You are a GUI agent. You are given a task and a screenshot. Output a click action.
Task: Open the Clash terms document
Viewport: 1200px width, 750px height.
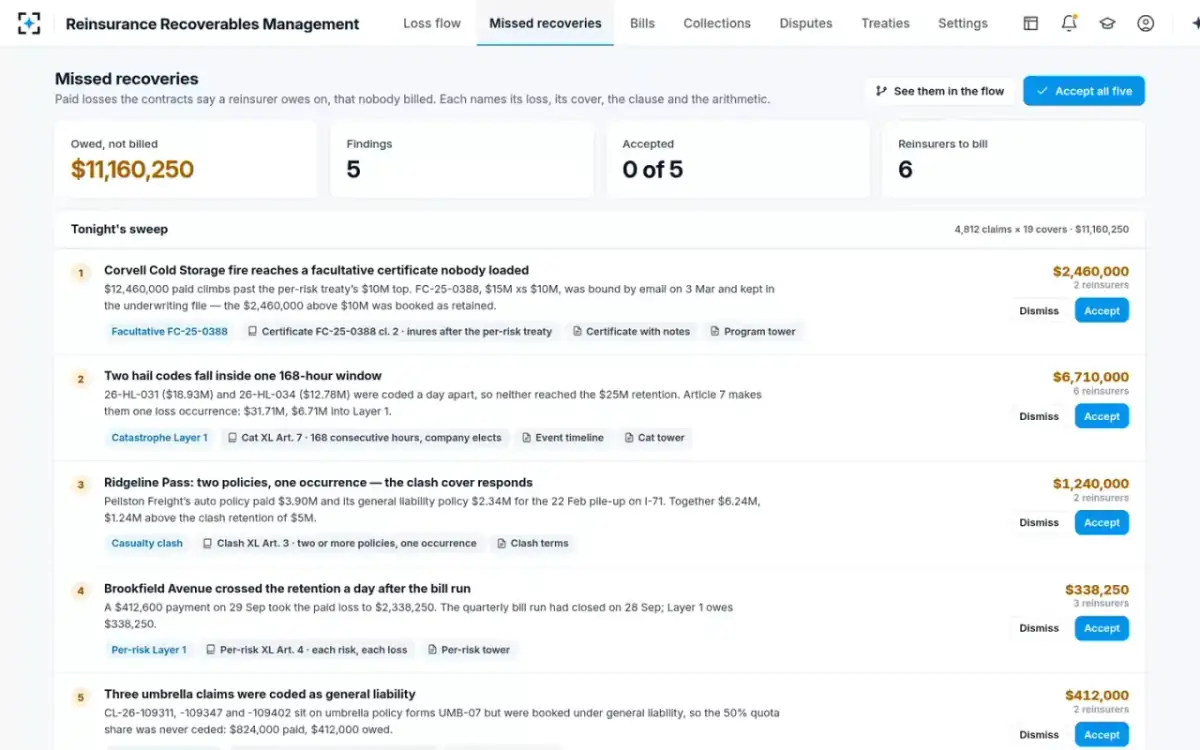click(x=533, y=543)
